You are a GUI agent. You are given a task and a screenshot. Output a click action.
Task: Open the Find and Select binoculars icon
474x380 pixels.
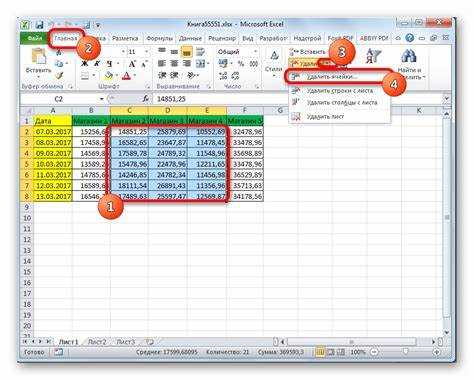click(409, 56)
